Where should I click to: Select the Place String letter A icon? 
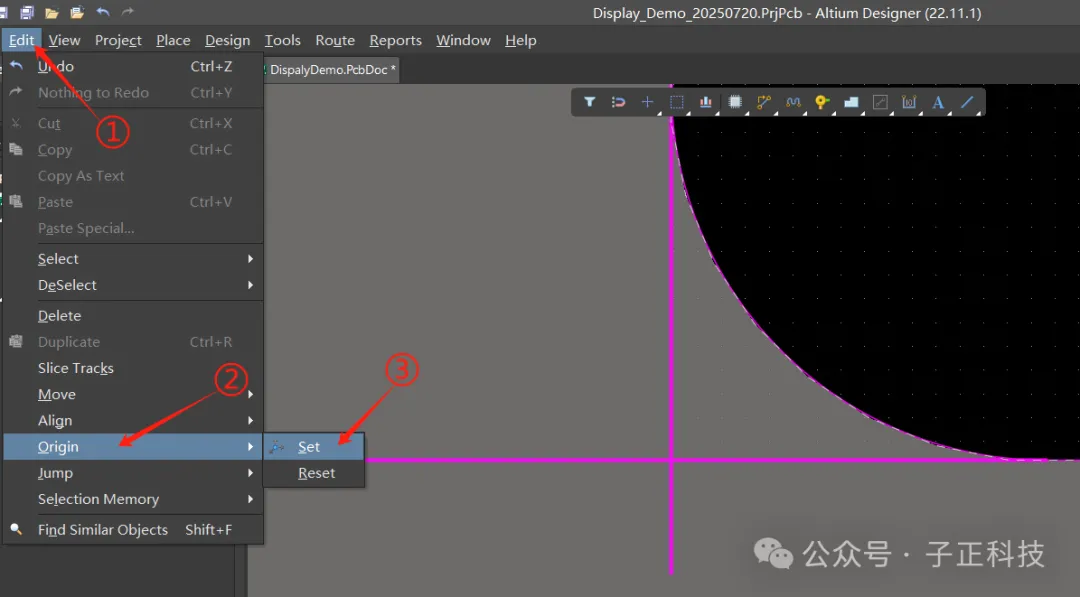click(x=938, y=102)
